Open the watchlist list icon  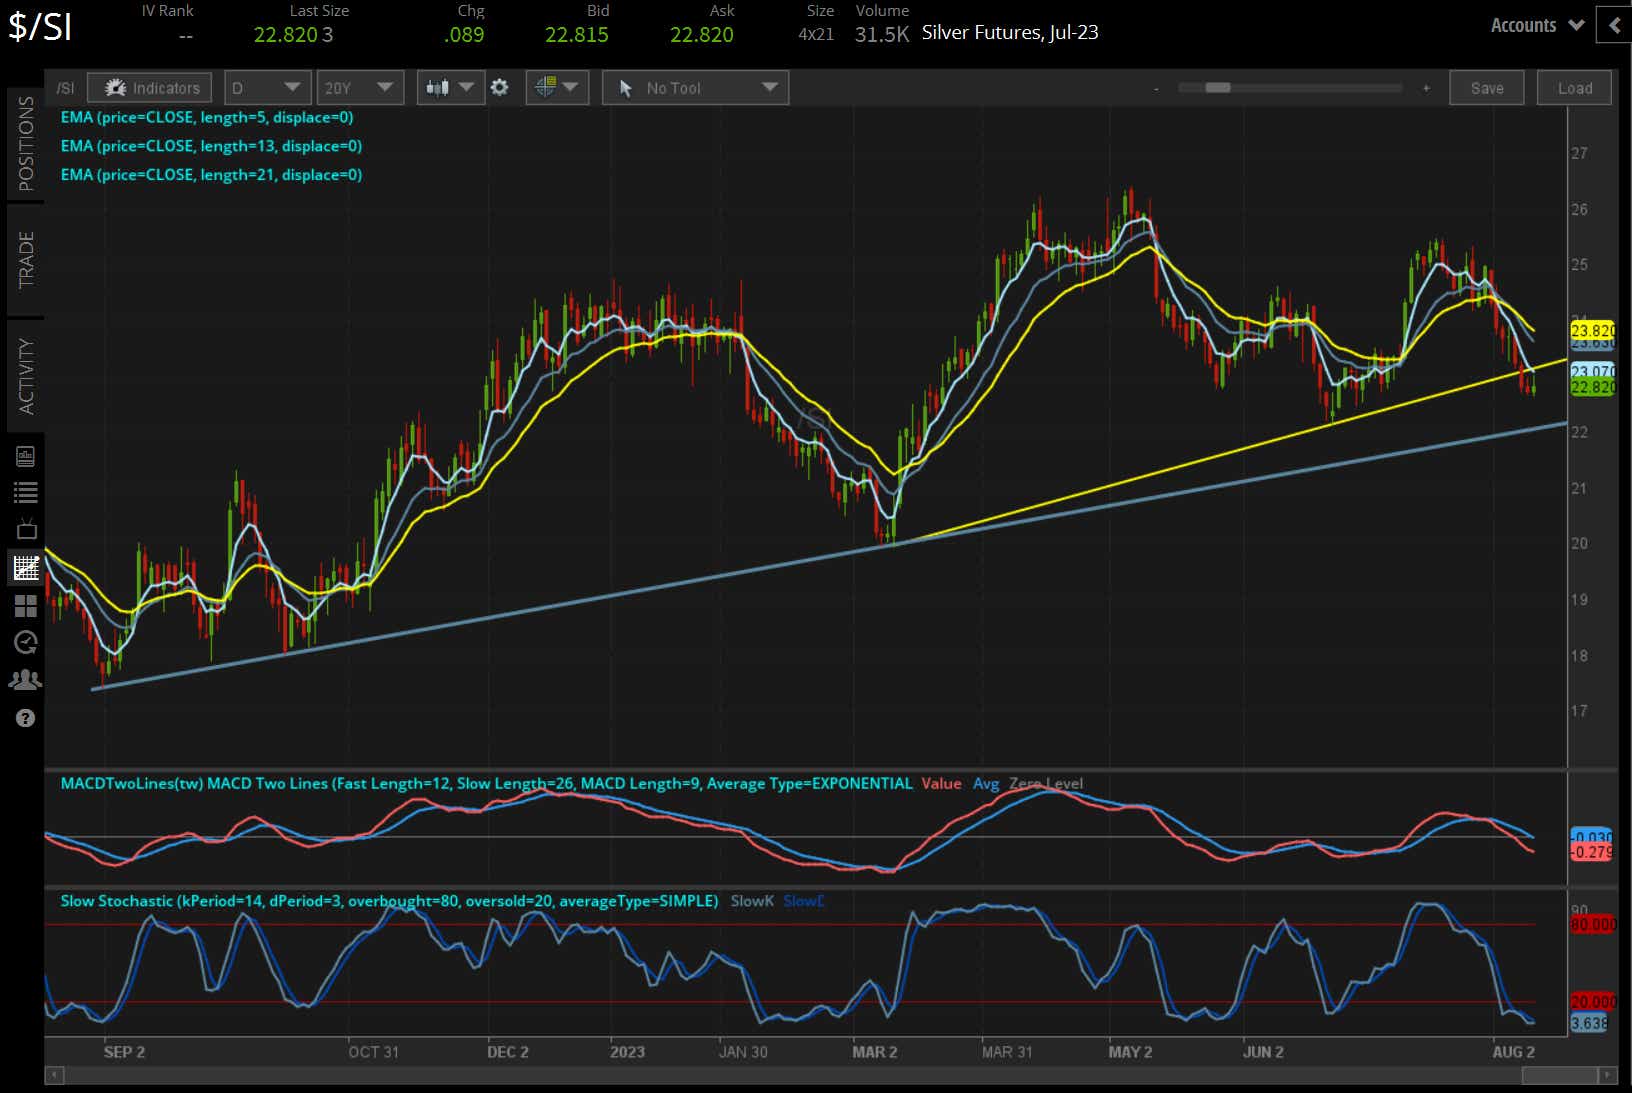click(x=25, y=493)
